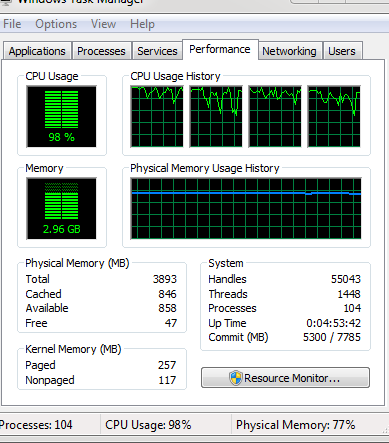Switch to the Applications tab
389x443 pixels.
click(37, 51)
